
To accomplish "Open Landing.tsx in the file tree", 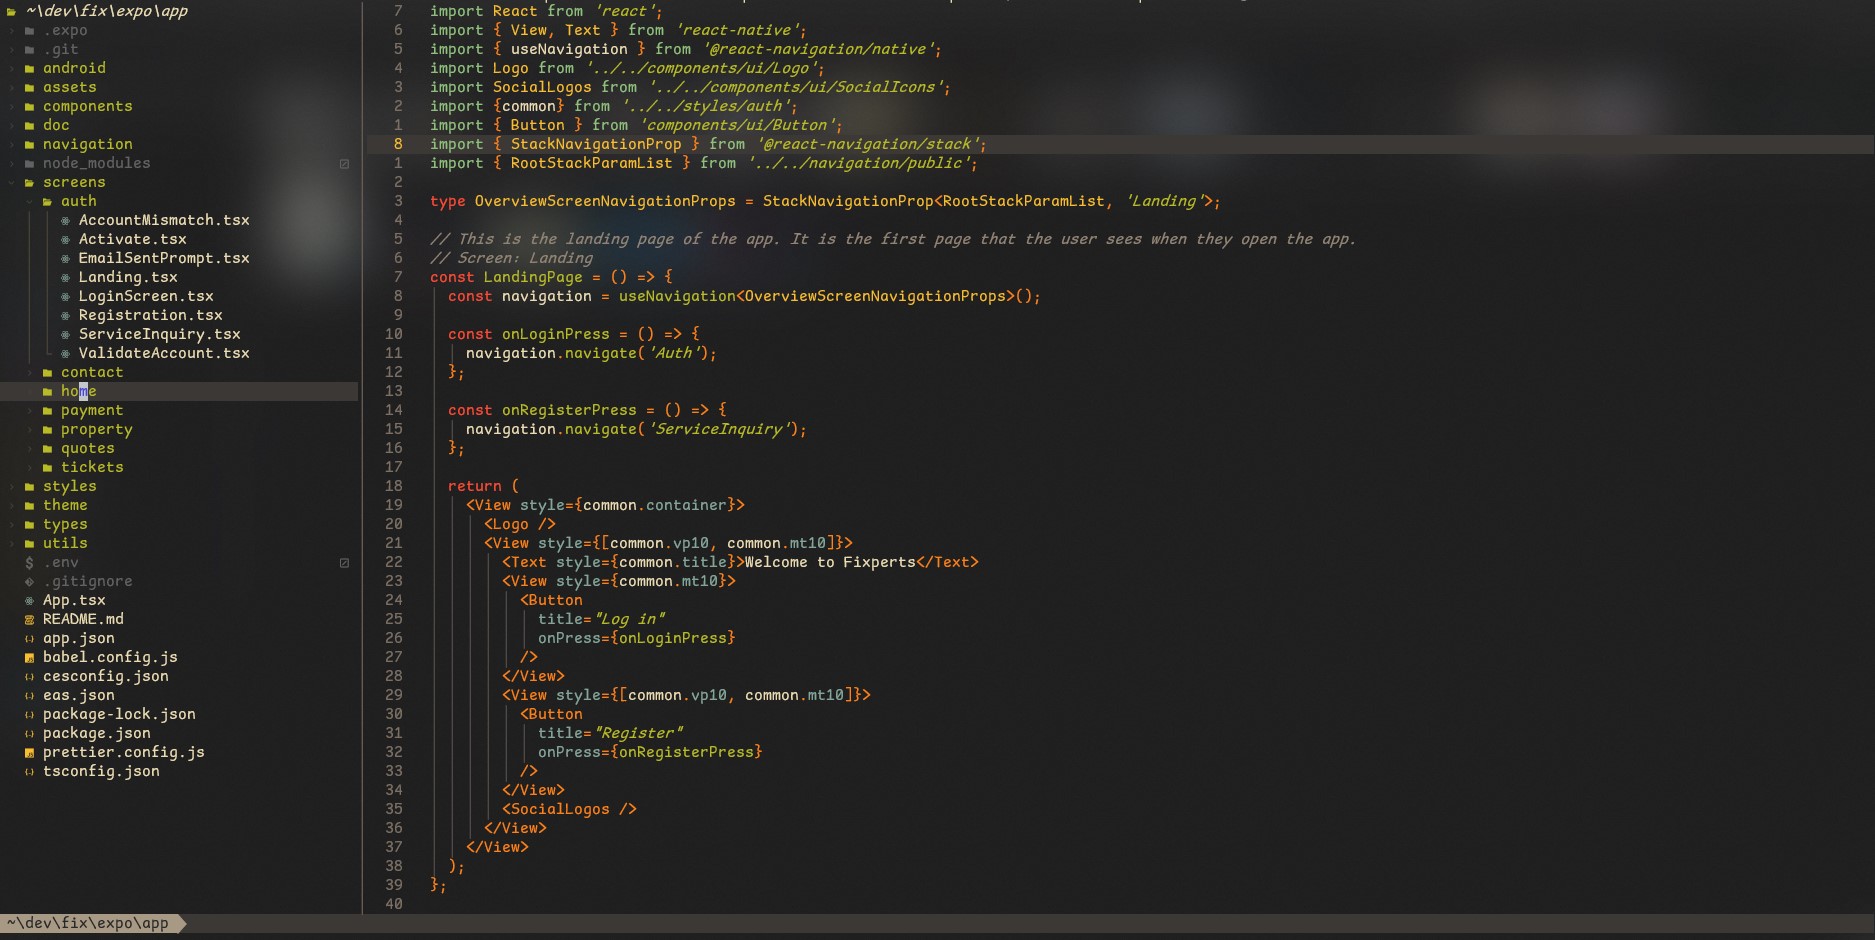I will (127, 277).
